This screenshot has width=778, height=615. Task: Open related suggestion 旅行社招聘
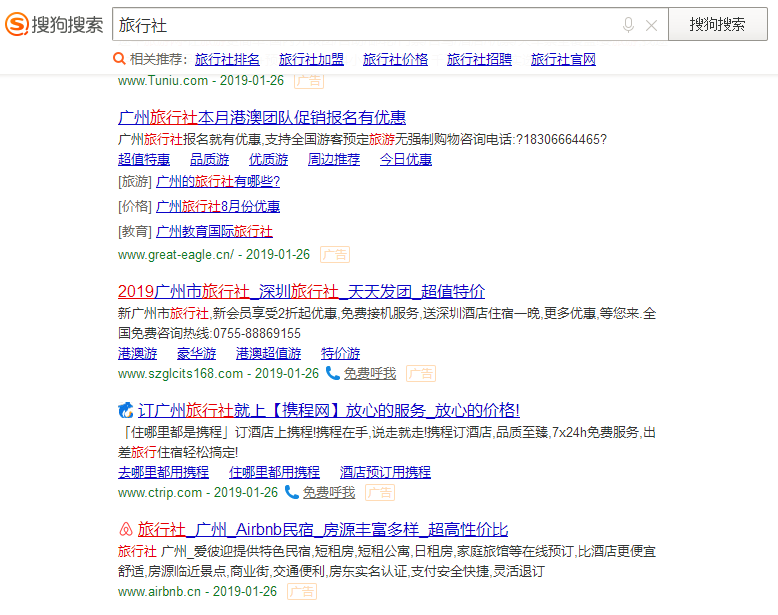click(x=479, y=60)
